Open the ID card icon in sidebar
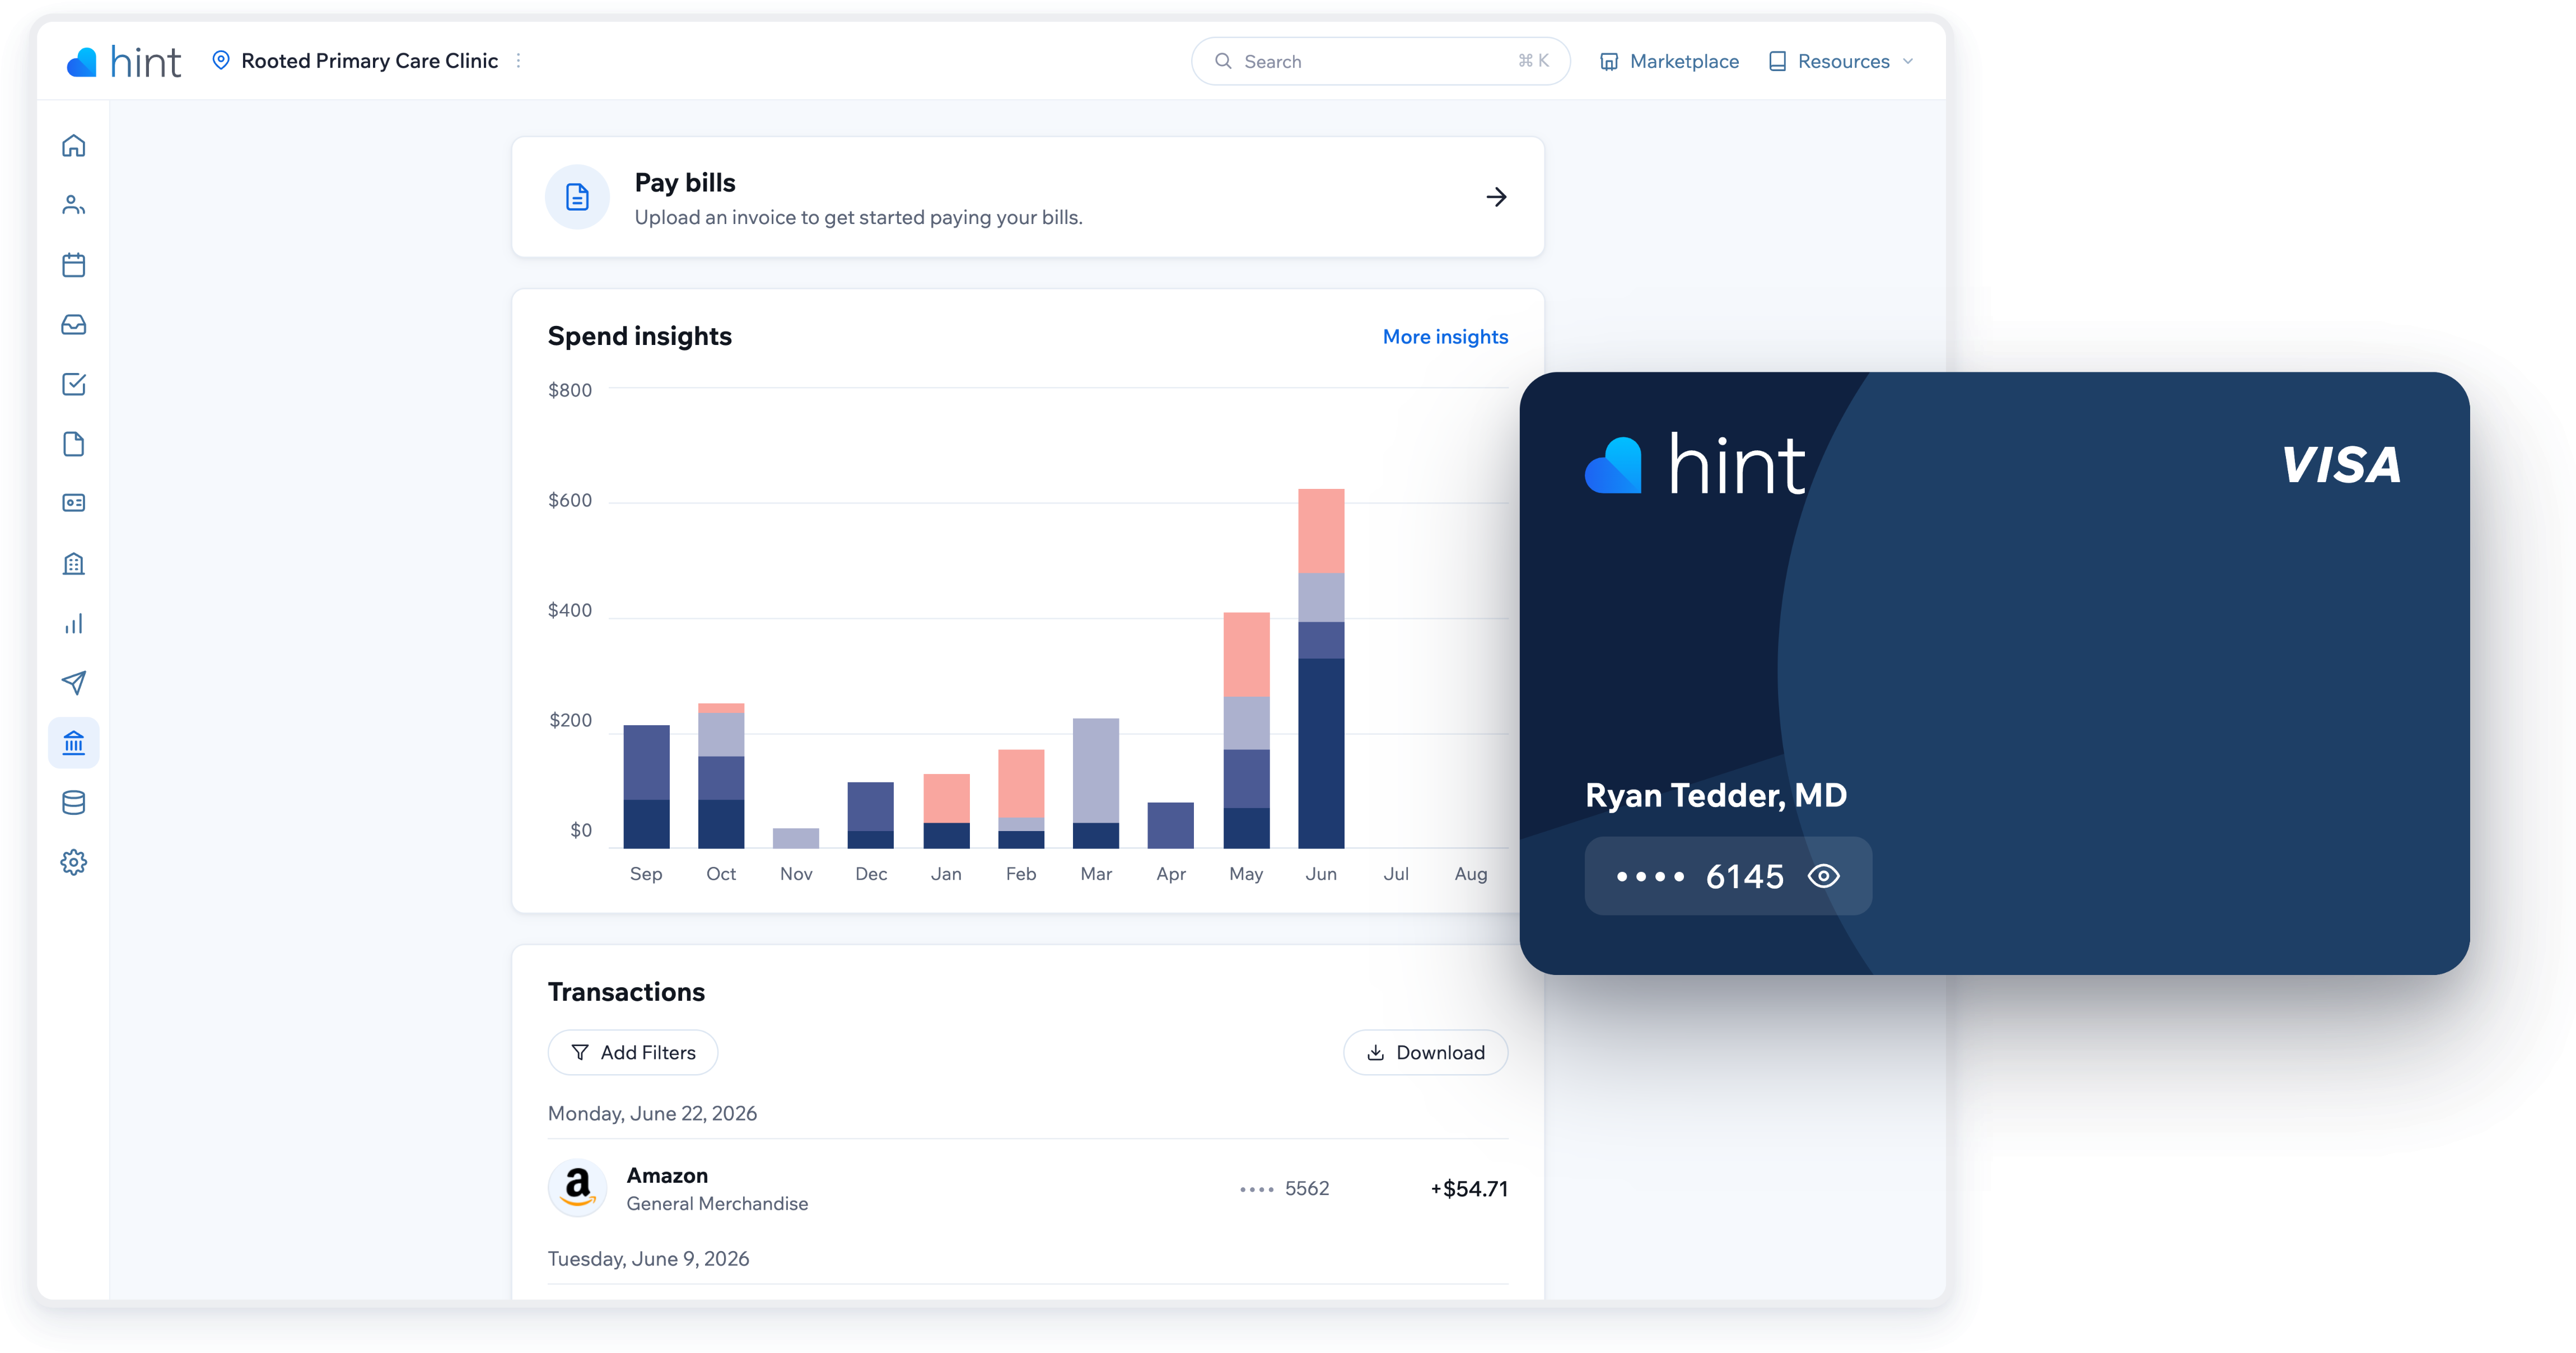This screenshot has width=2576, height=1353. pyautogui.click(x=74, y=503)
